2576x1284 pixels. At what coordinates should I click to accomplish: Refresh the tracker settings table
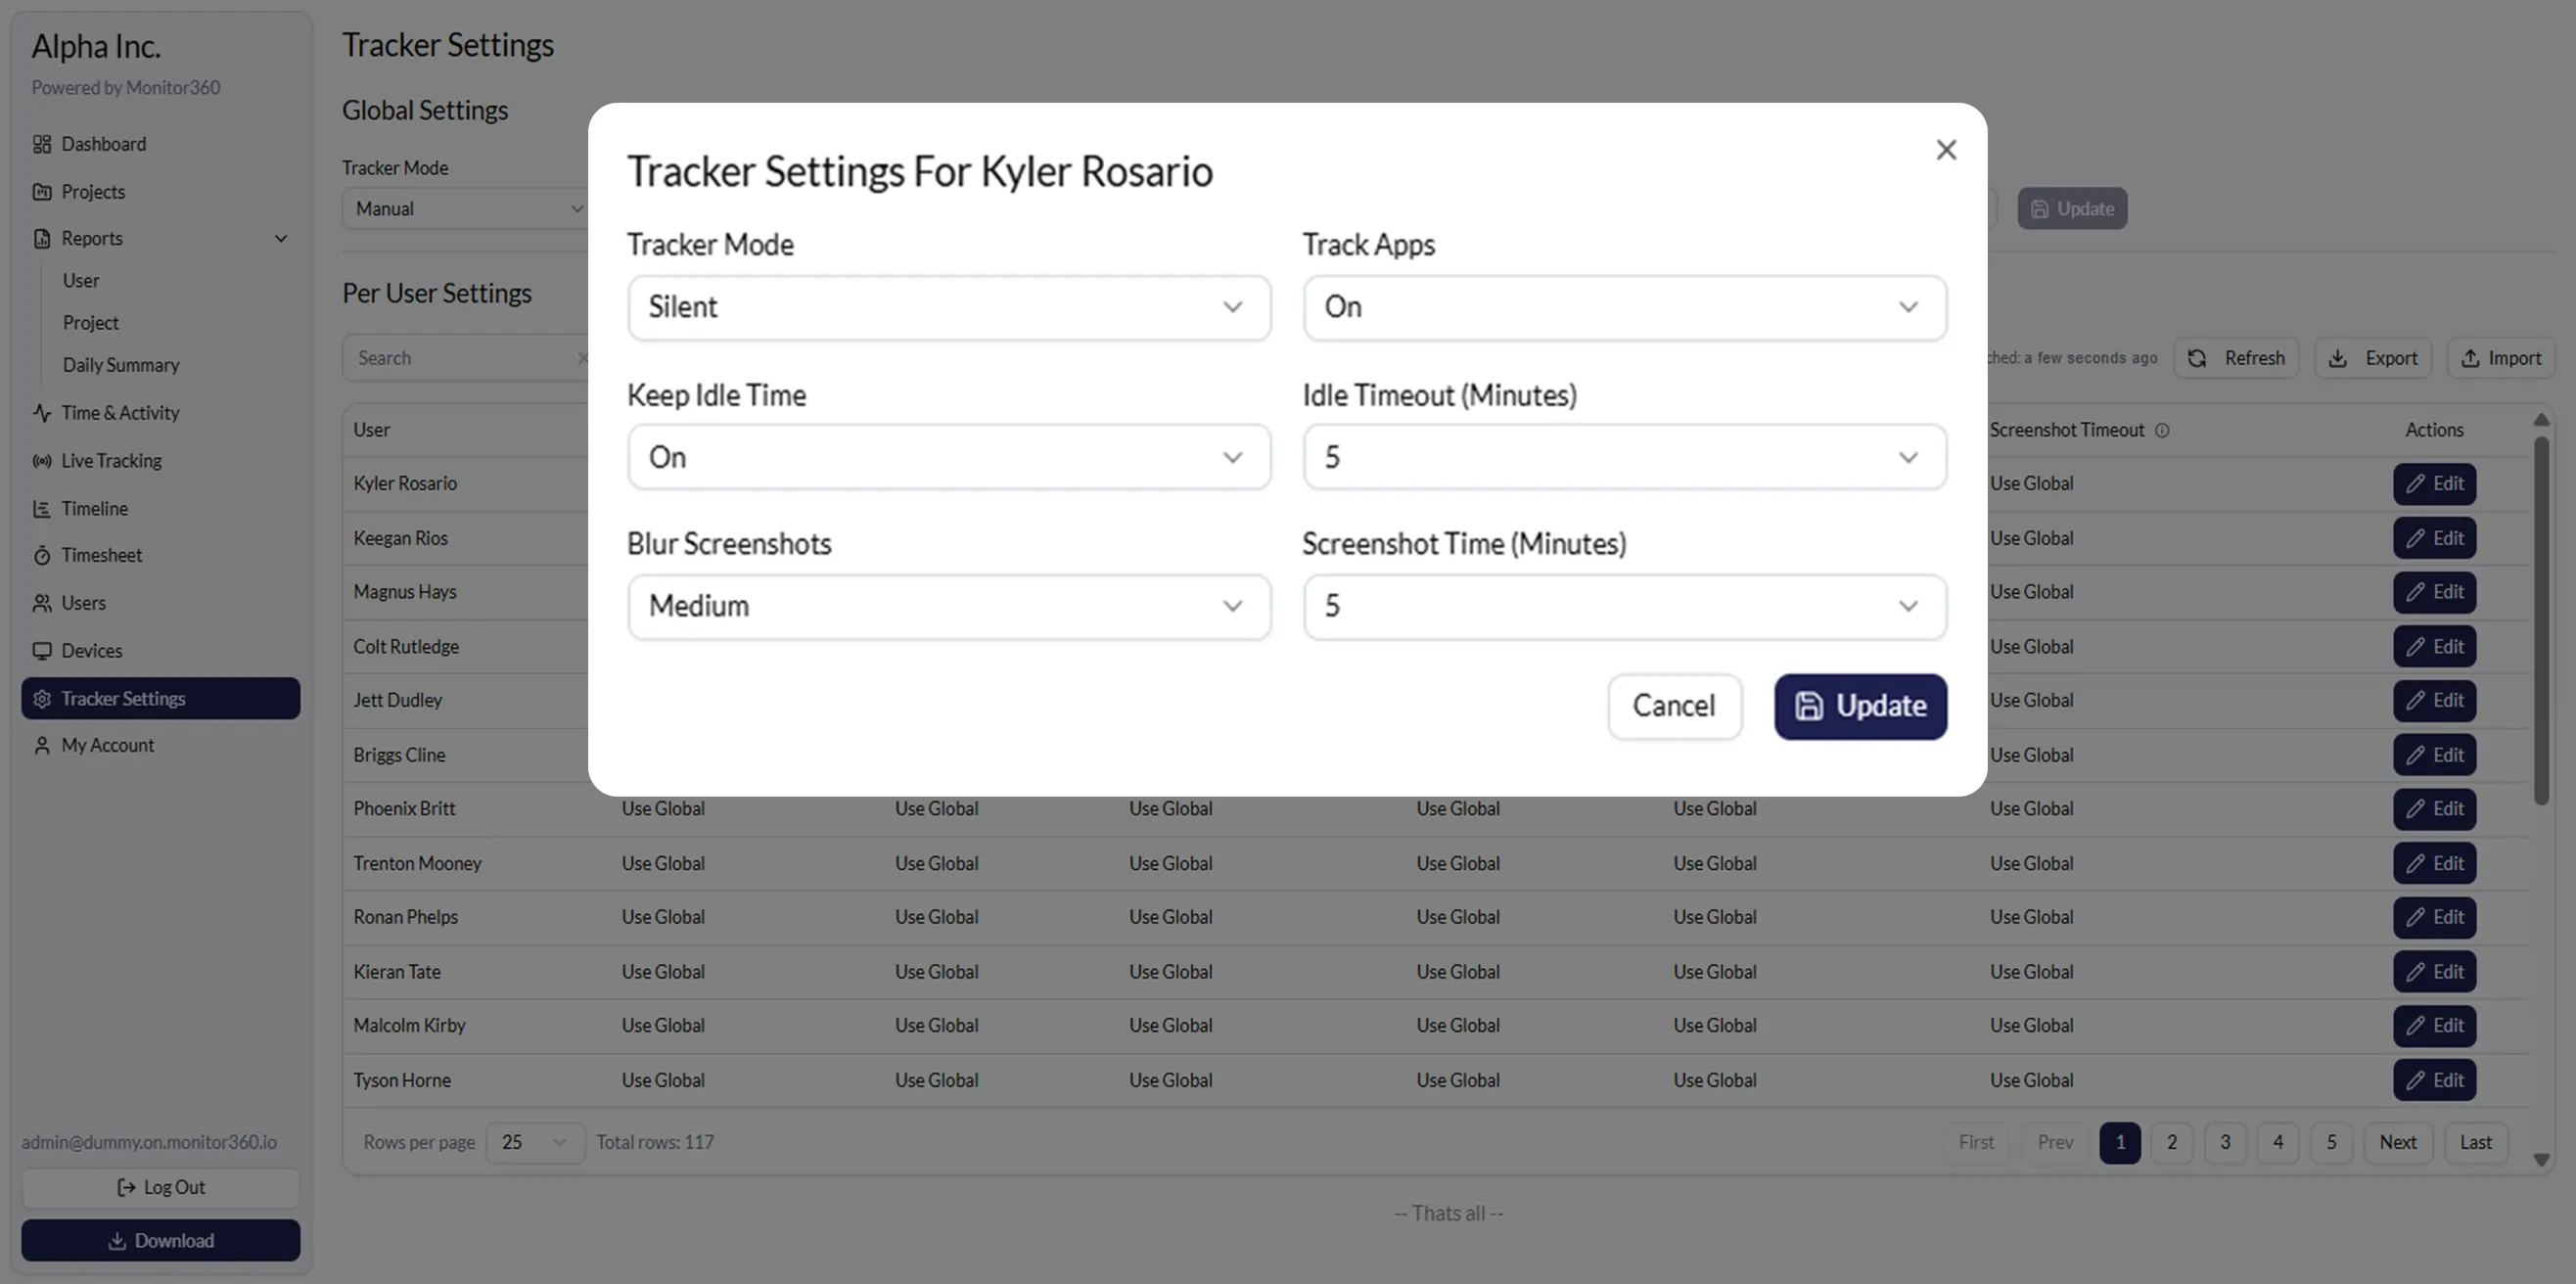point(2237,357)
